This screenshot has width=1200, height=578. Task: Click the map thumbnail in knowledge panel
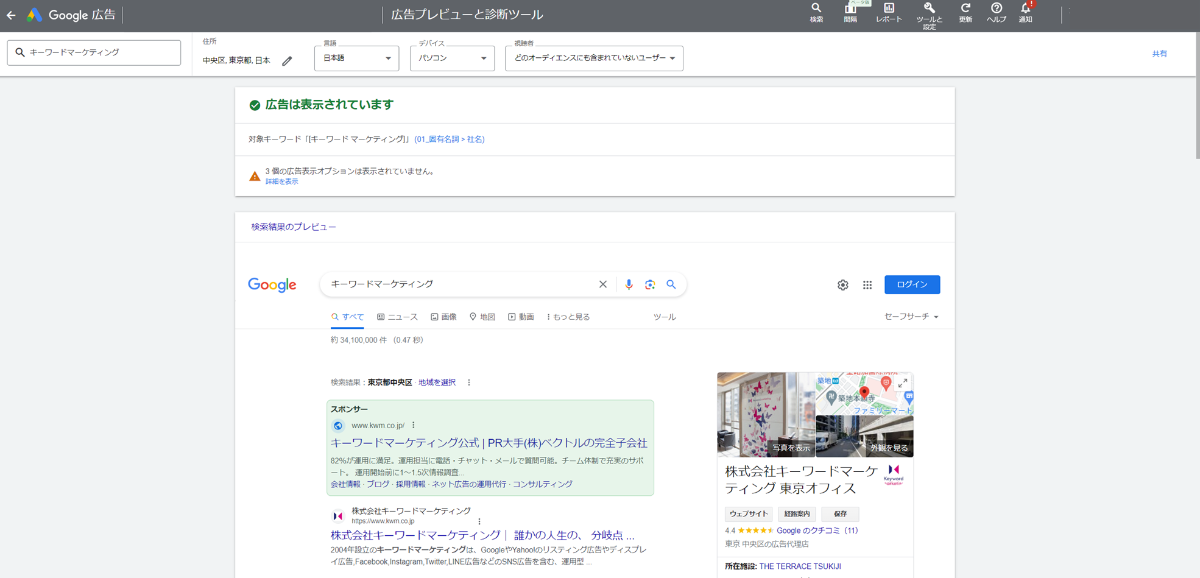tap(865, 394)
